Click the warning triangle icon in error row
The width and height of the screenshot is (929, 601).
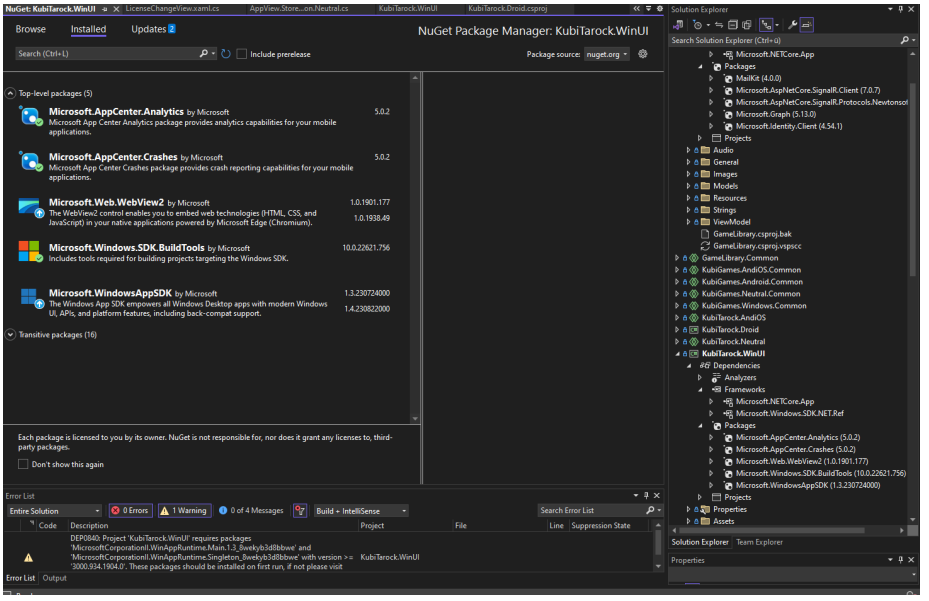point(28,557)
